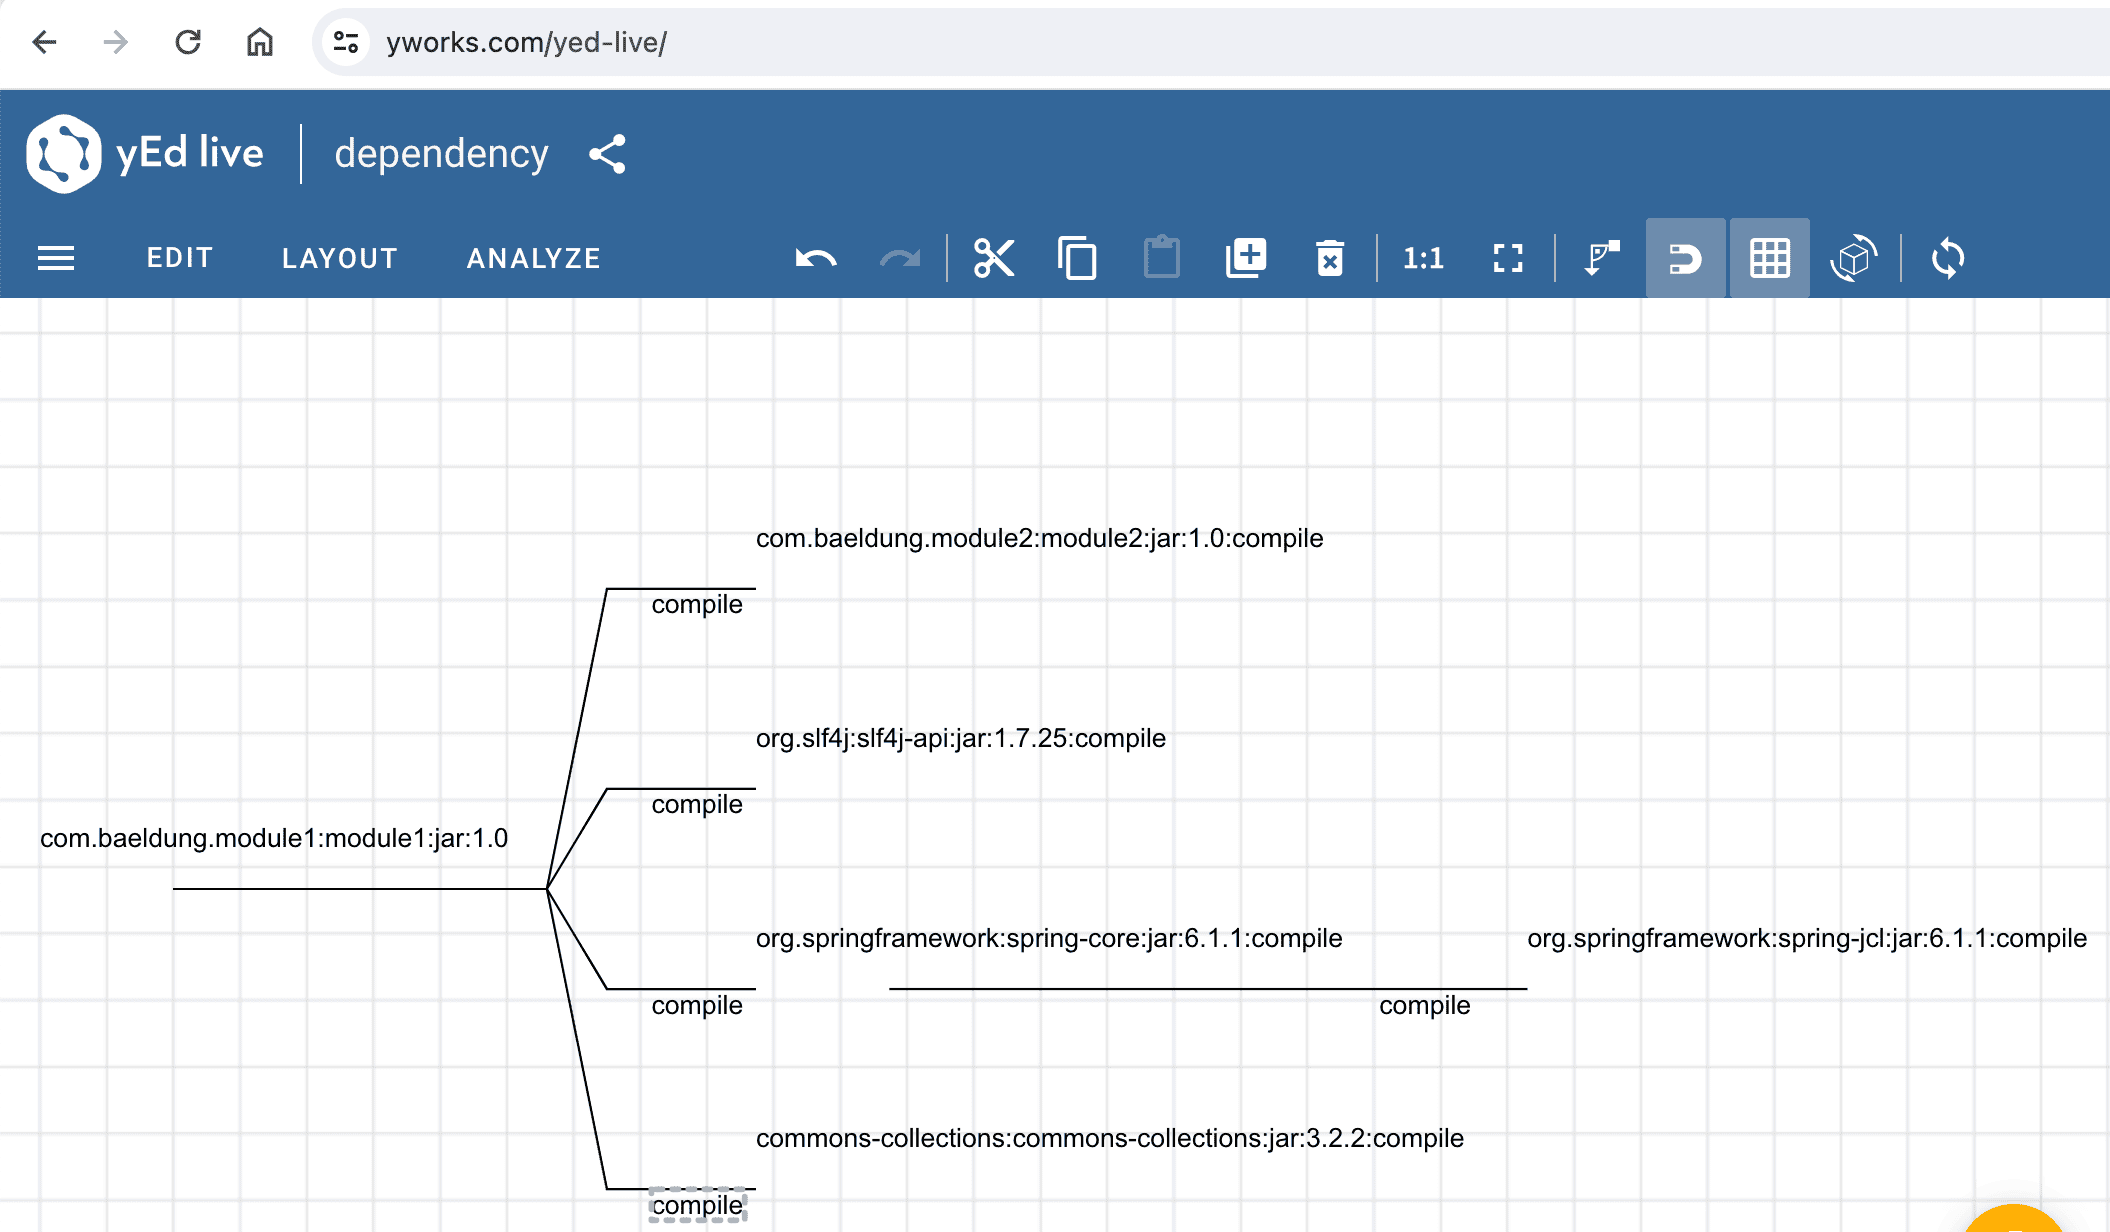Click the dependency document title
Screen dimensions: 2110x1232
[441, 154]
